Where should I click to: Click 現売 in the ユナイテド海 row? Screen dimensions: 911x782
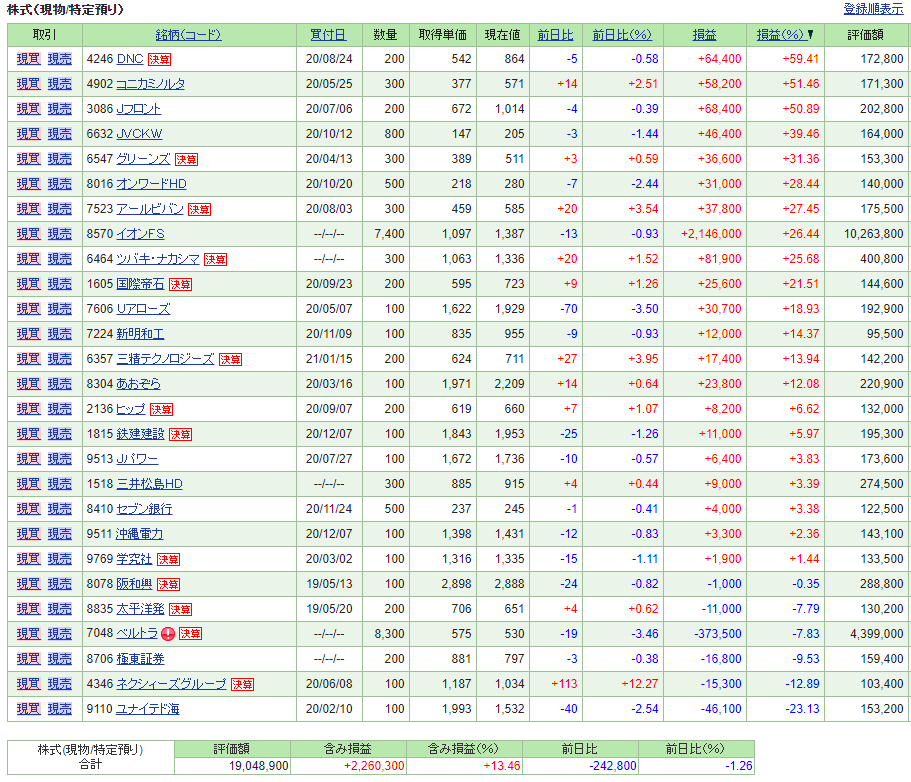(60, 708)
